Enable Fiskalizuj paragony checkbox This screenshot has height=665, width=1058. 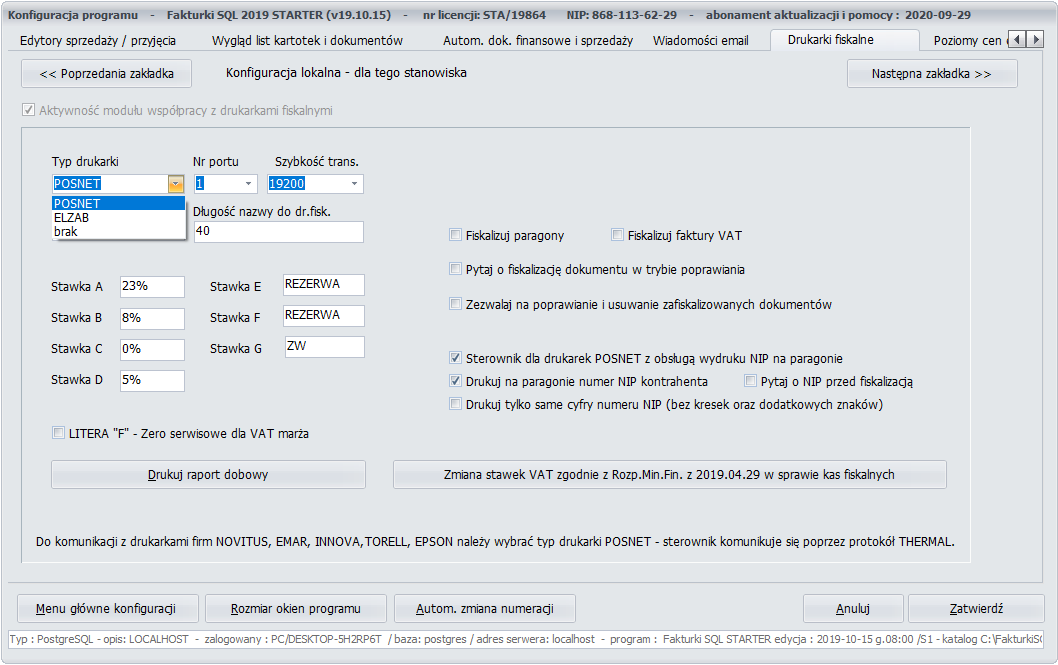tap(455, 235)
